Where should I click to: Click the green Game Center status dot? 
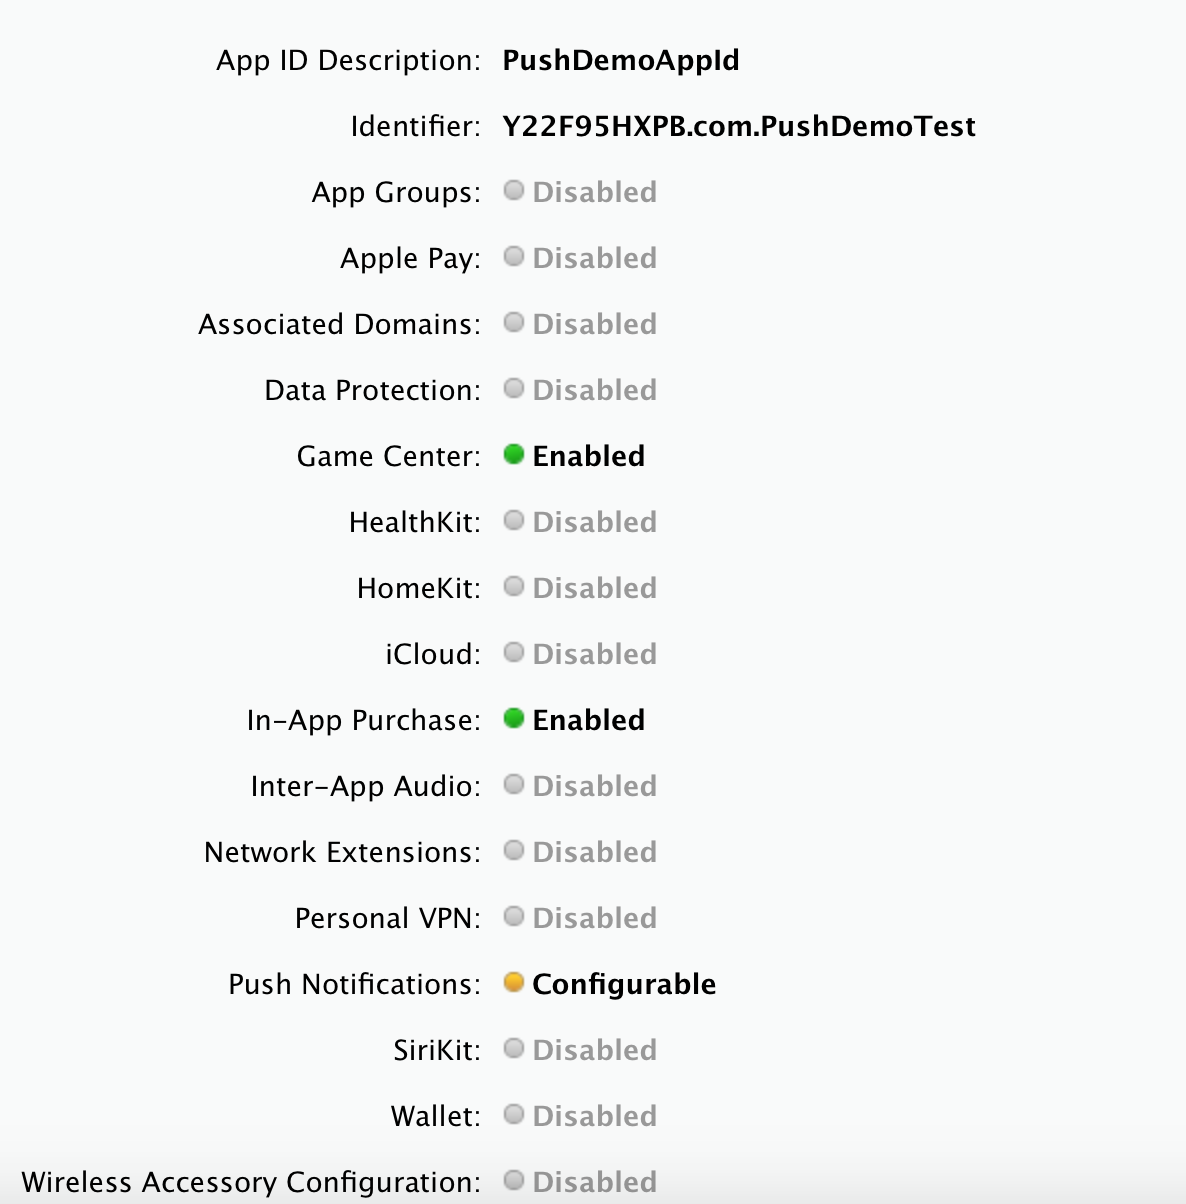click(514, 455)
